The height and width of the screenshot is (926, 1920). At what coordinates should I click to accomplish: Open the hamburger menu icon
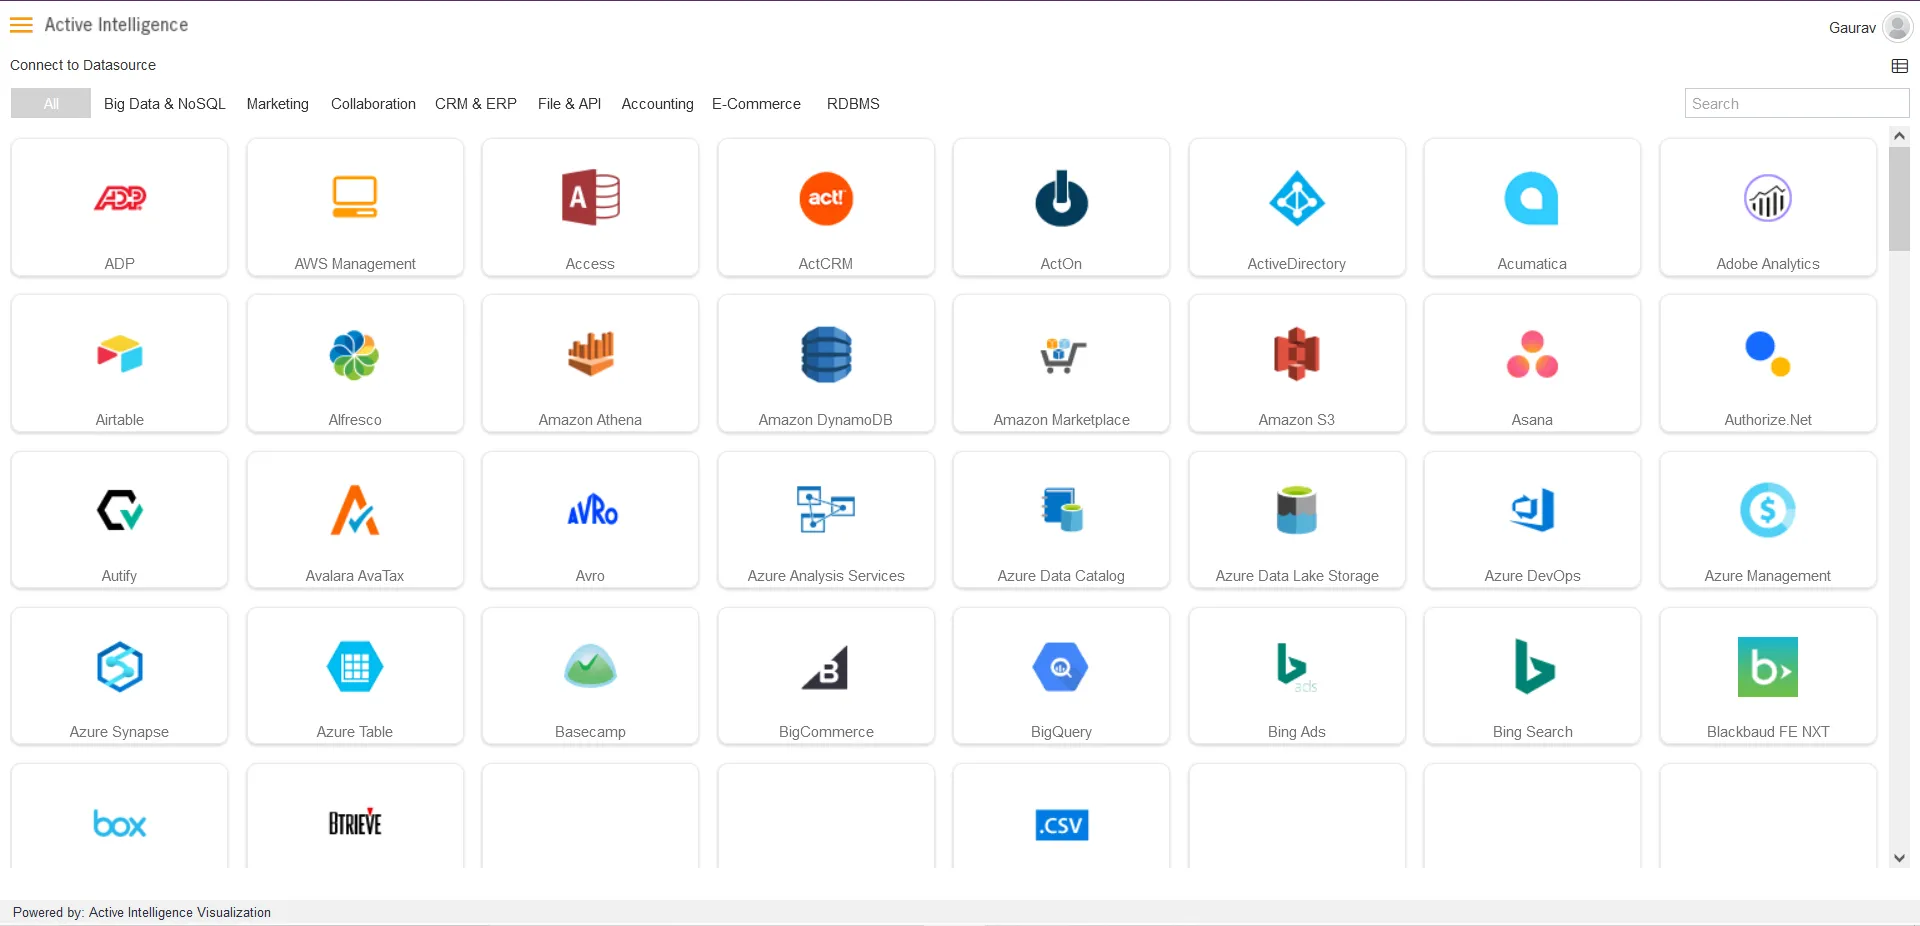(x=21, y=25)
